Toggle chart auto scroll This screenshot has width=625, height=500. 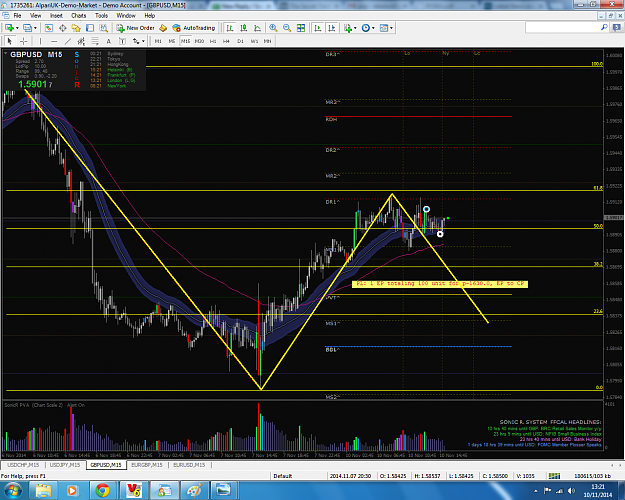coord(318,28)
